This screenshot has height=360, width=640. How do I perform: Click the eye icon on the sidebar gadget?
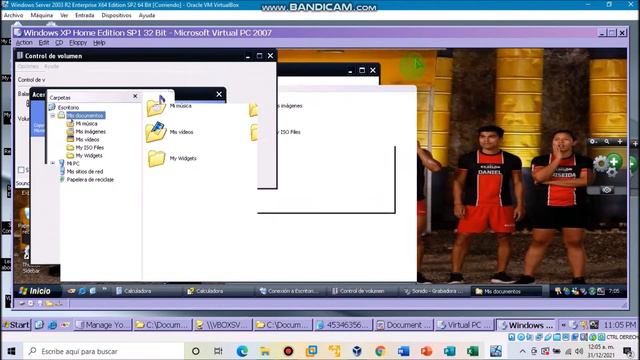607,190
